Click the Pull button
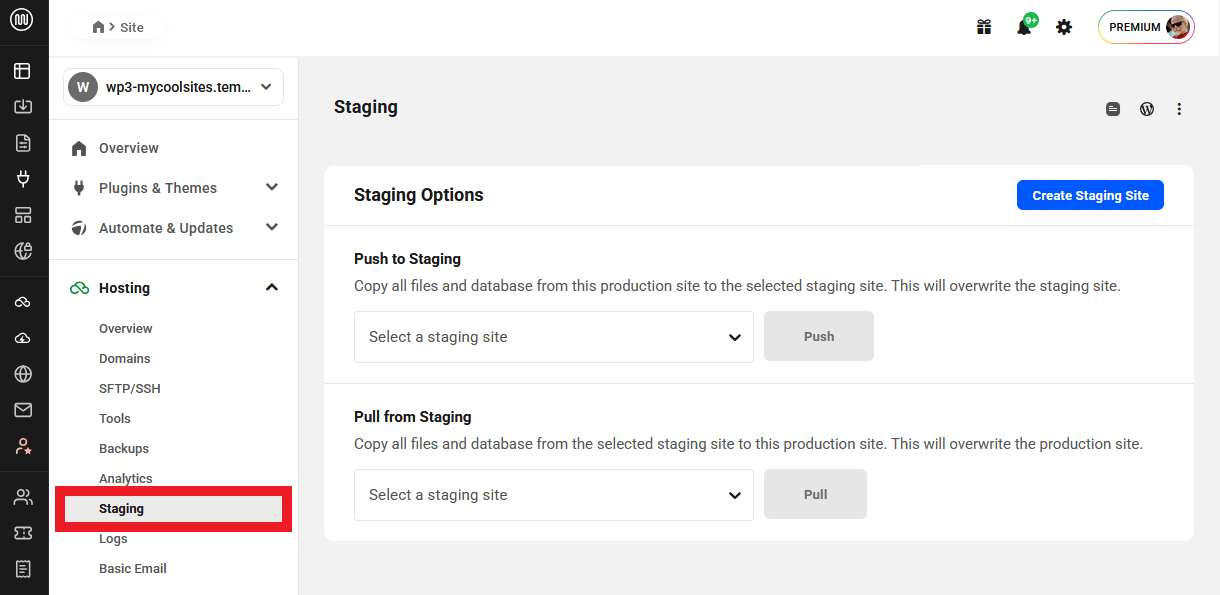1220x595 pixels. (x=815, y=494)
